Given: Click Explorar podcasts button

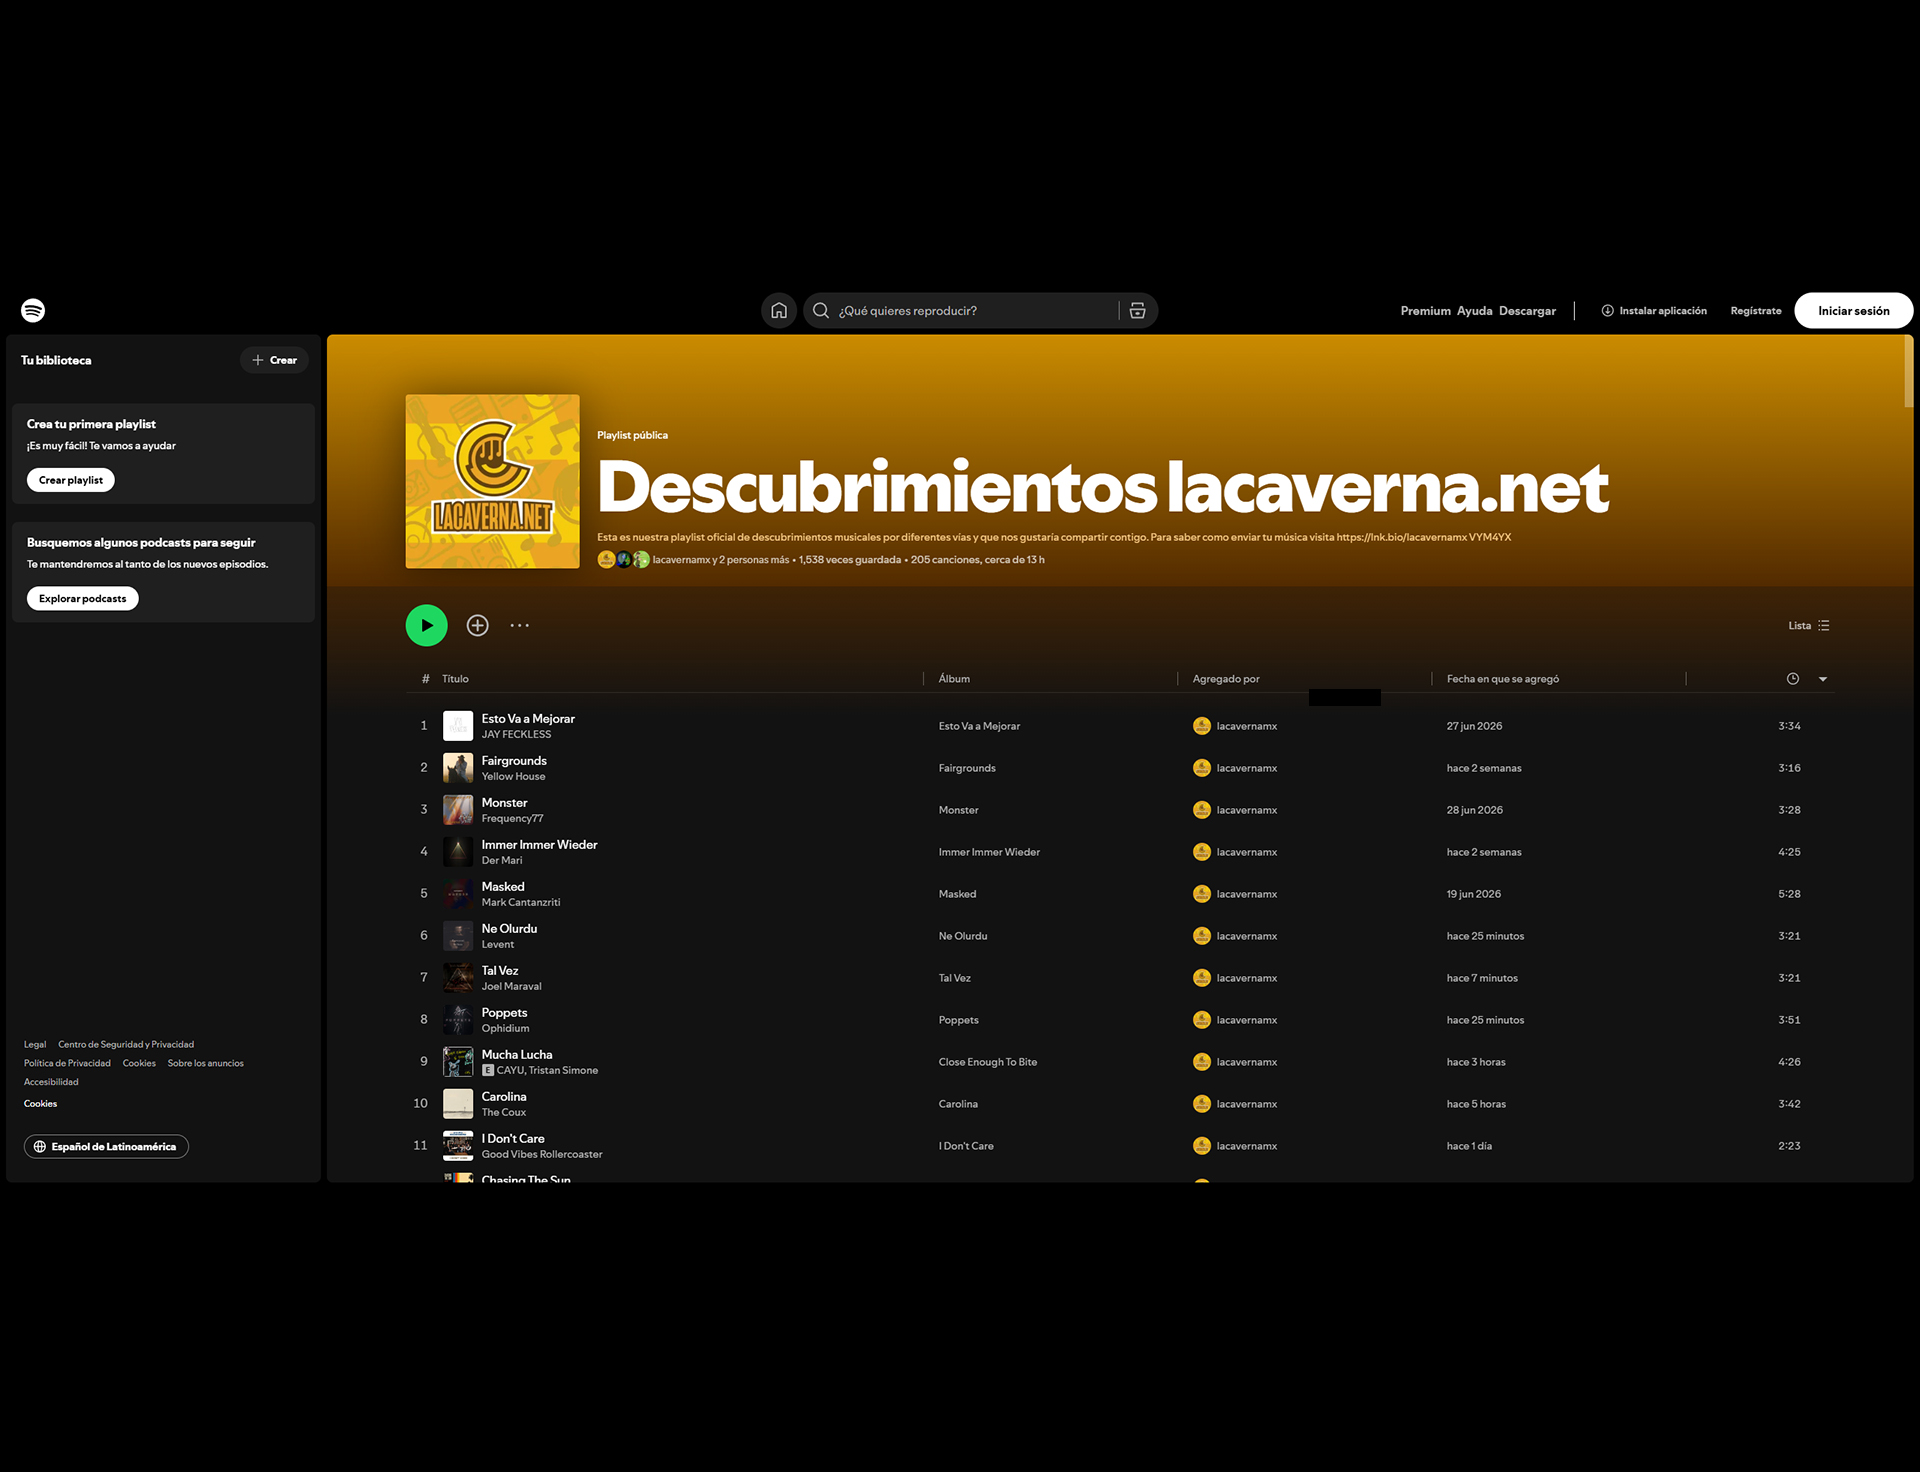Looking at the screenshot, I should pyautogui.click(x=83, y=598).
